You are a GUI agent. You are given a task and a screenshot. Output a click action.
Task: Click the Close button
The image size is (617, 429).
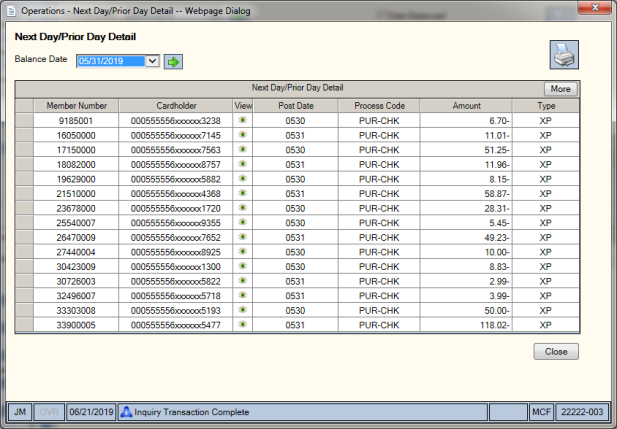(556, 351)
